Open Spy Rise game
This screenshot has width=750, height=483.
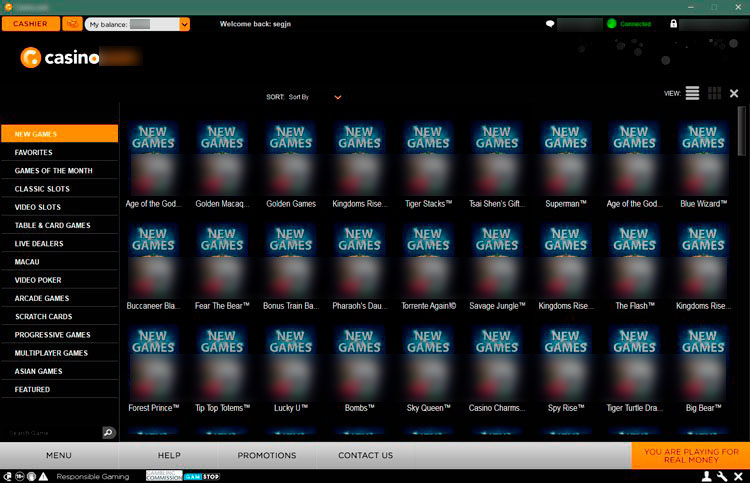tap(566, 369)
